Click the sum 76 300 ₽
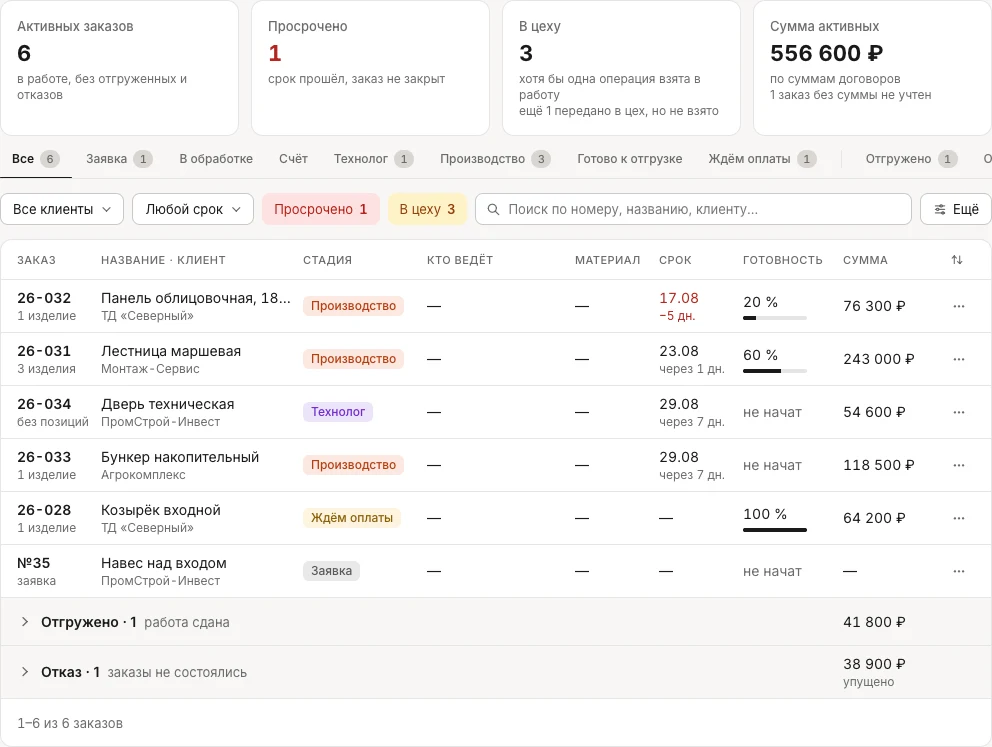This screenshot has height=747, width=992. (874, 306)
